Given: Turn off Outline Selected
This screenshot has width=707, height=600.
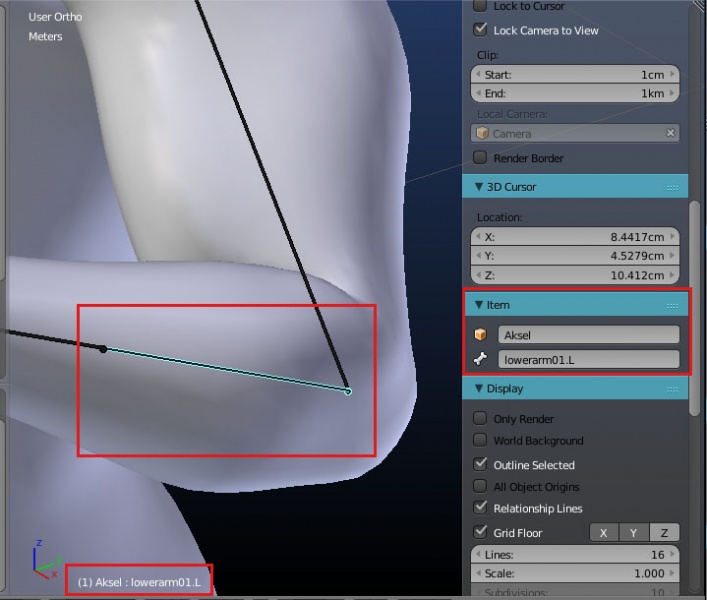Looking at the screenshot, I should pyautogui.click(x=480, y=465).
